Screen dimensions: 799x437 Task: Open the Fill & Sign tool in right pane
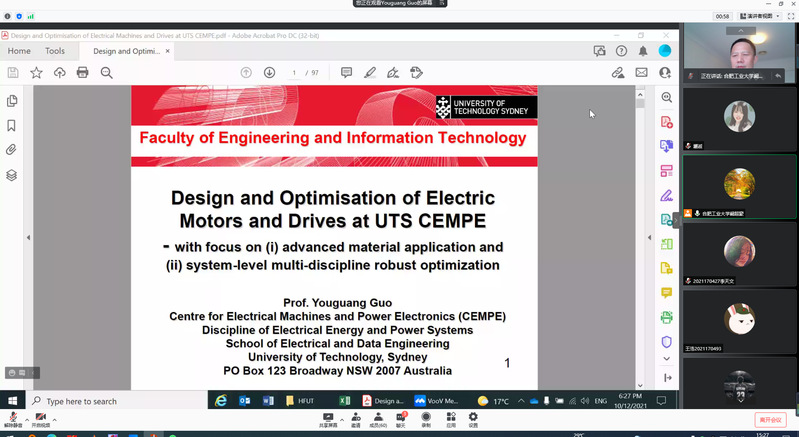tap(667, 195)
